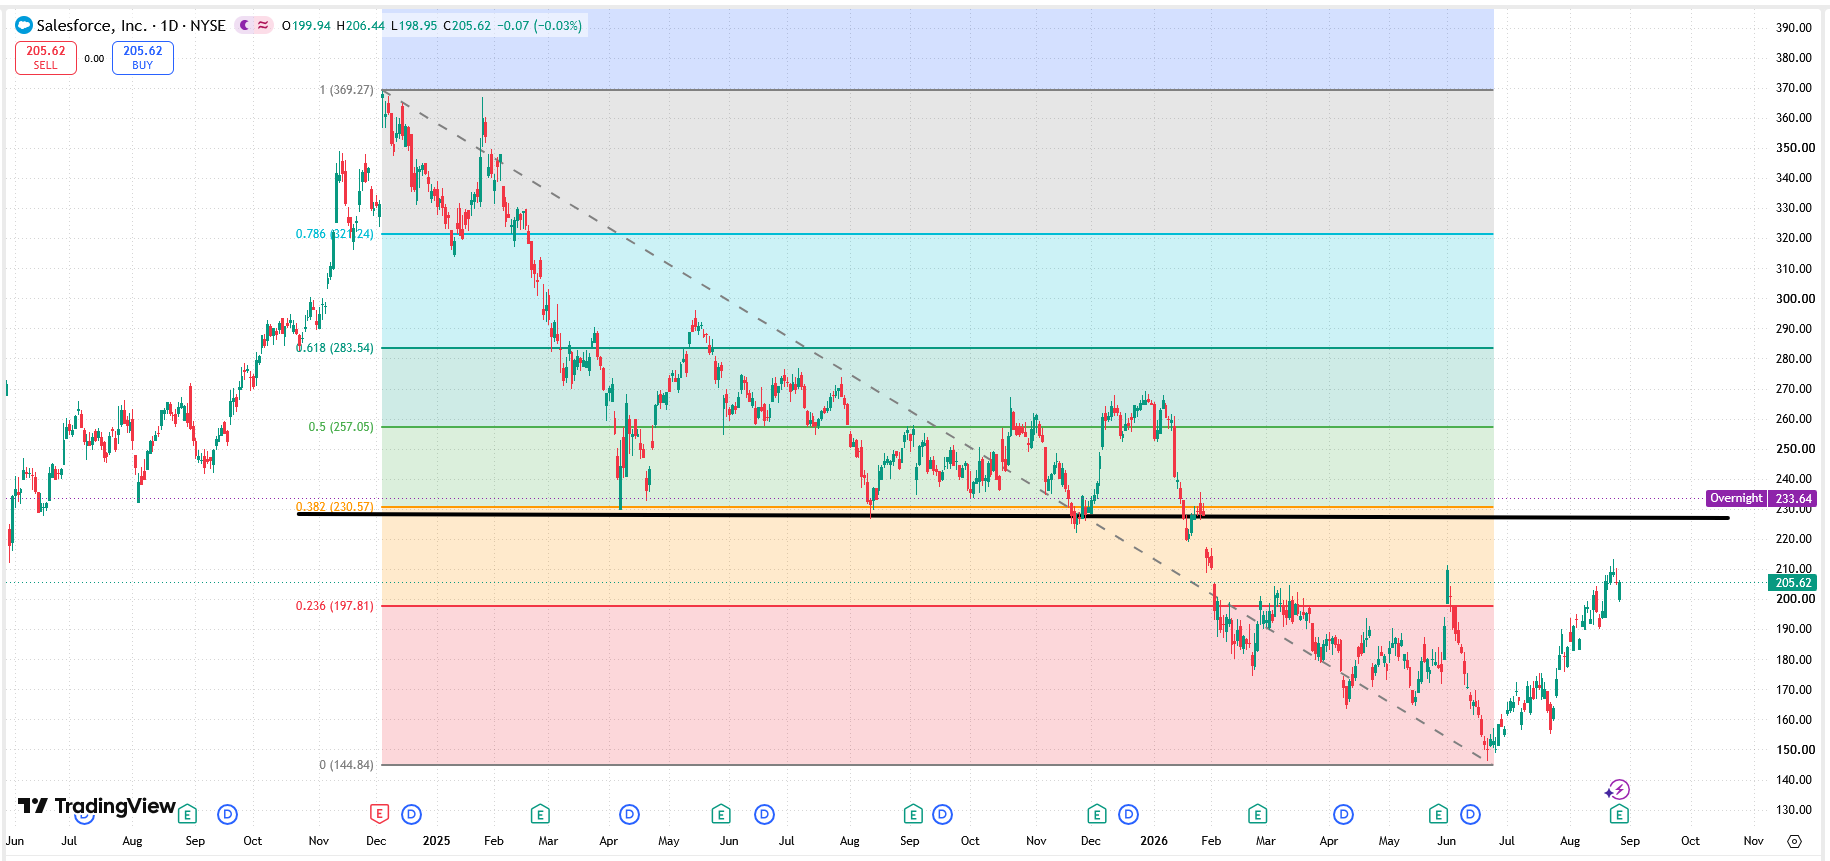Click the 300.00 price scale label
Screen dimensions: 1830x861
(x=1794, y=298)
